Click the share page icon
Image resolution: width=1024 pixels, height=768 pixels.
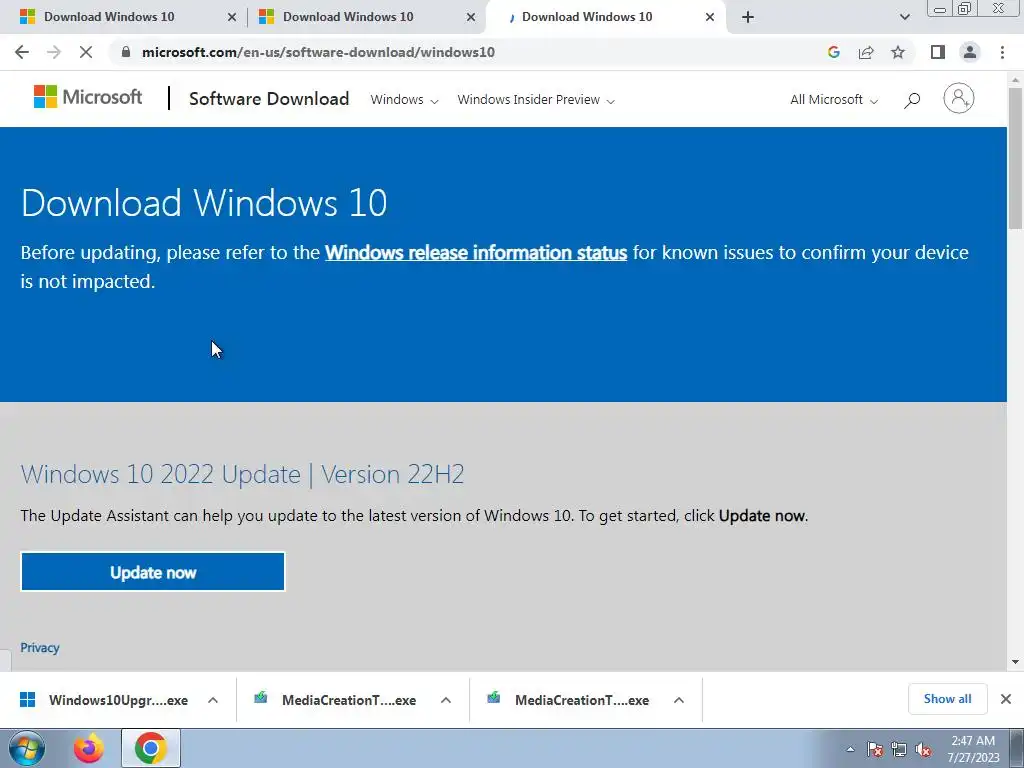[866, 52]
